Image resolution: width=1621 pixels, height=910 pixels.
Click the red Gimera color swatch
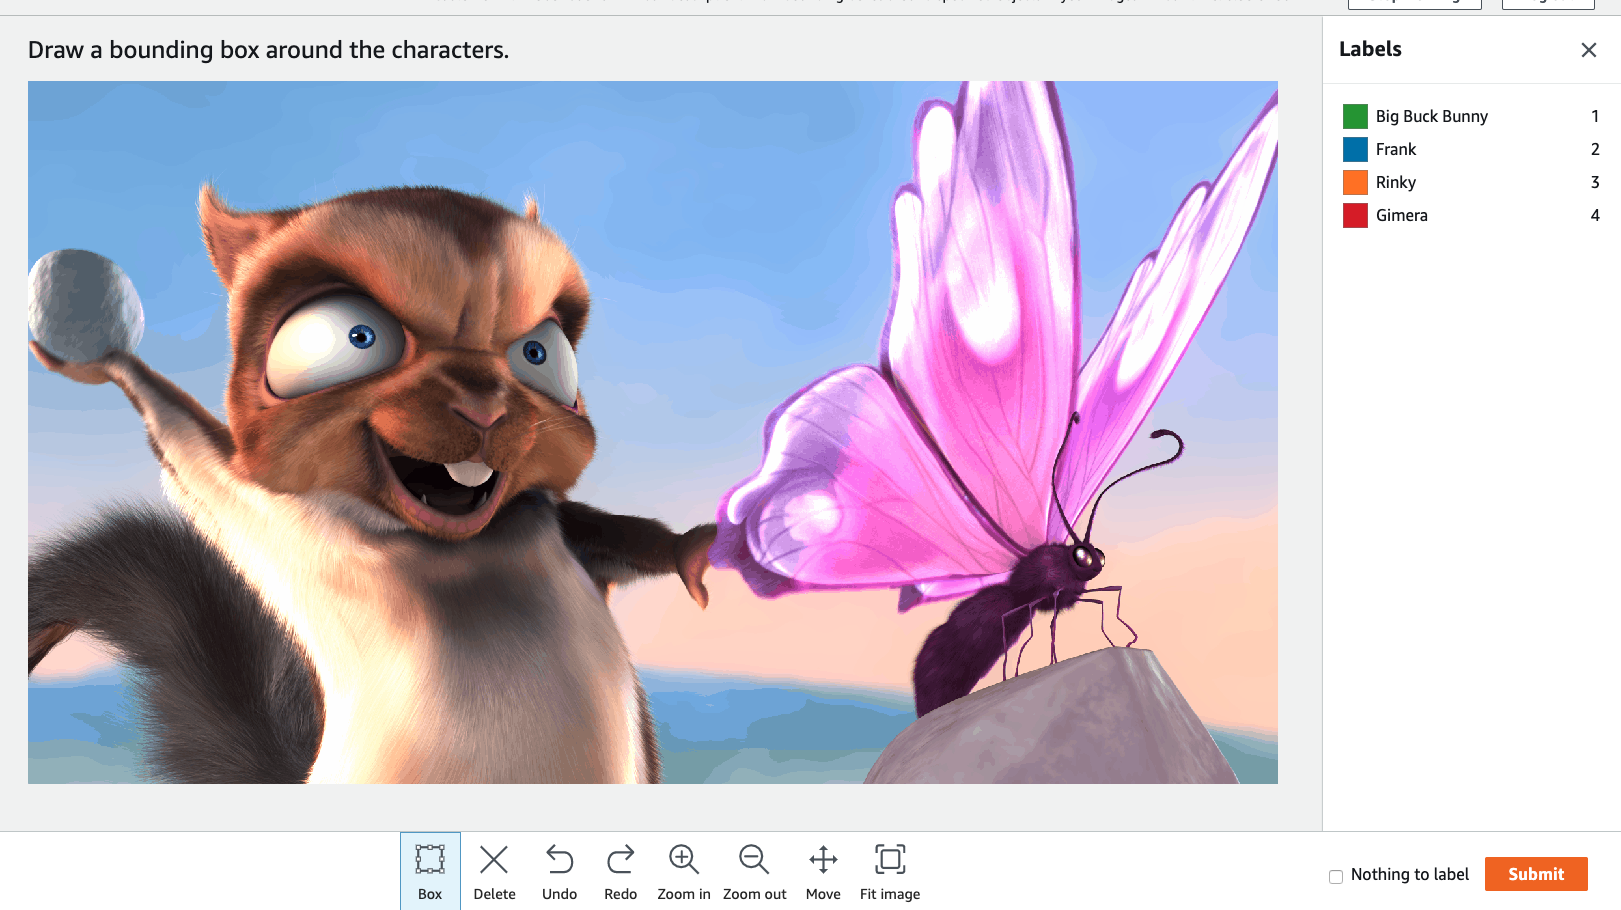pos(1355,215)
